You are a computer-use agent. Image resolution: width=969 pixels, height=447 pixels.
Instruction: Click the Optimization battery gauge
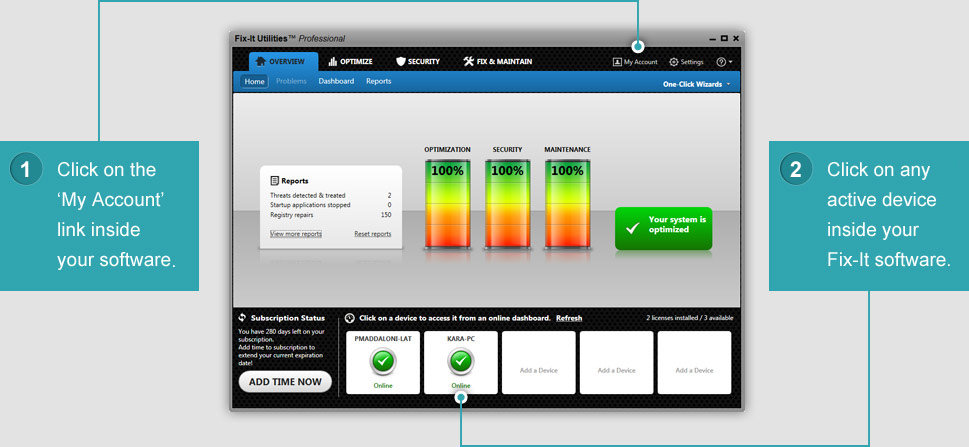click(447, 203)
